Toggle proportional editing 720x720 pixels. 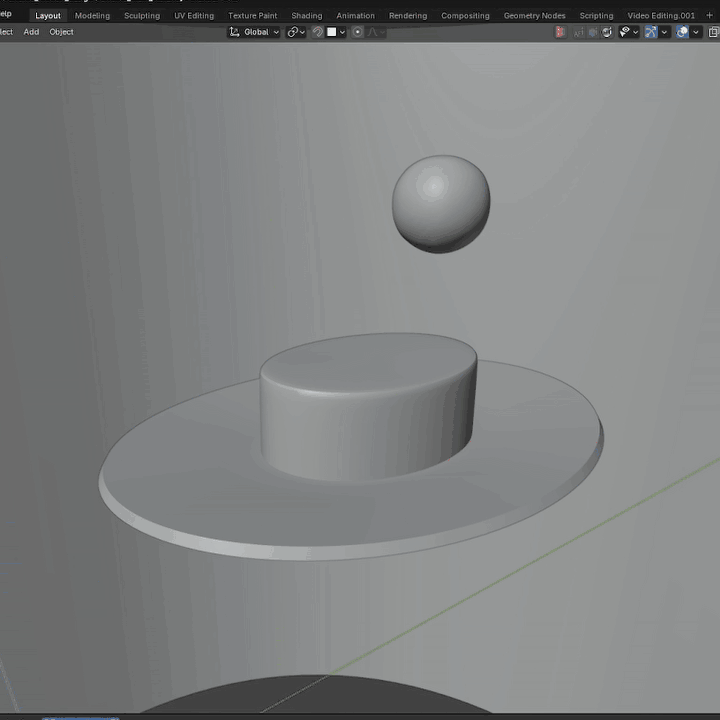pyautogui.click(x=358, y=32)
